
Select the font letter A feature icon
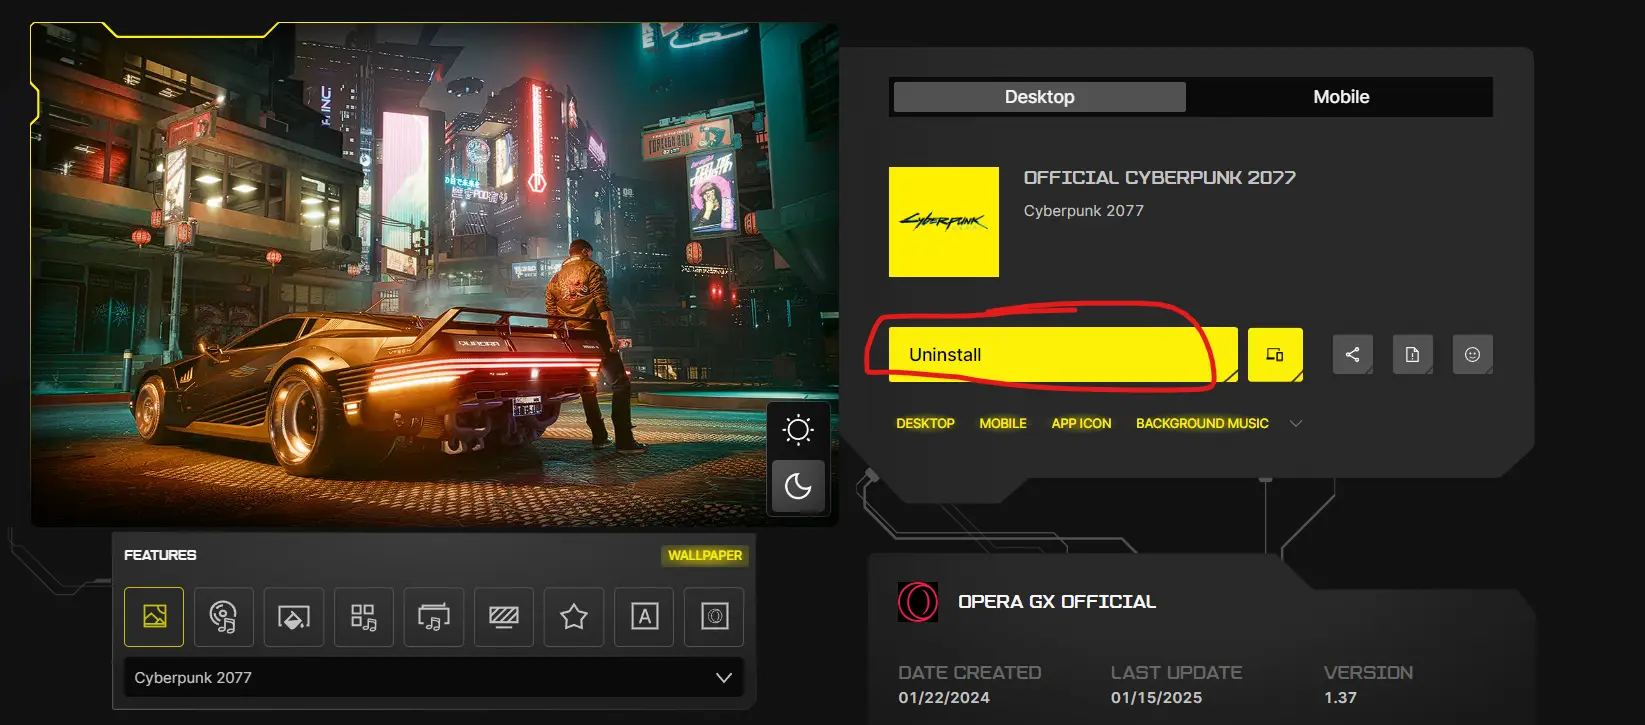[x=644, y=617]
